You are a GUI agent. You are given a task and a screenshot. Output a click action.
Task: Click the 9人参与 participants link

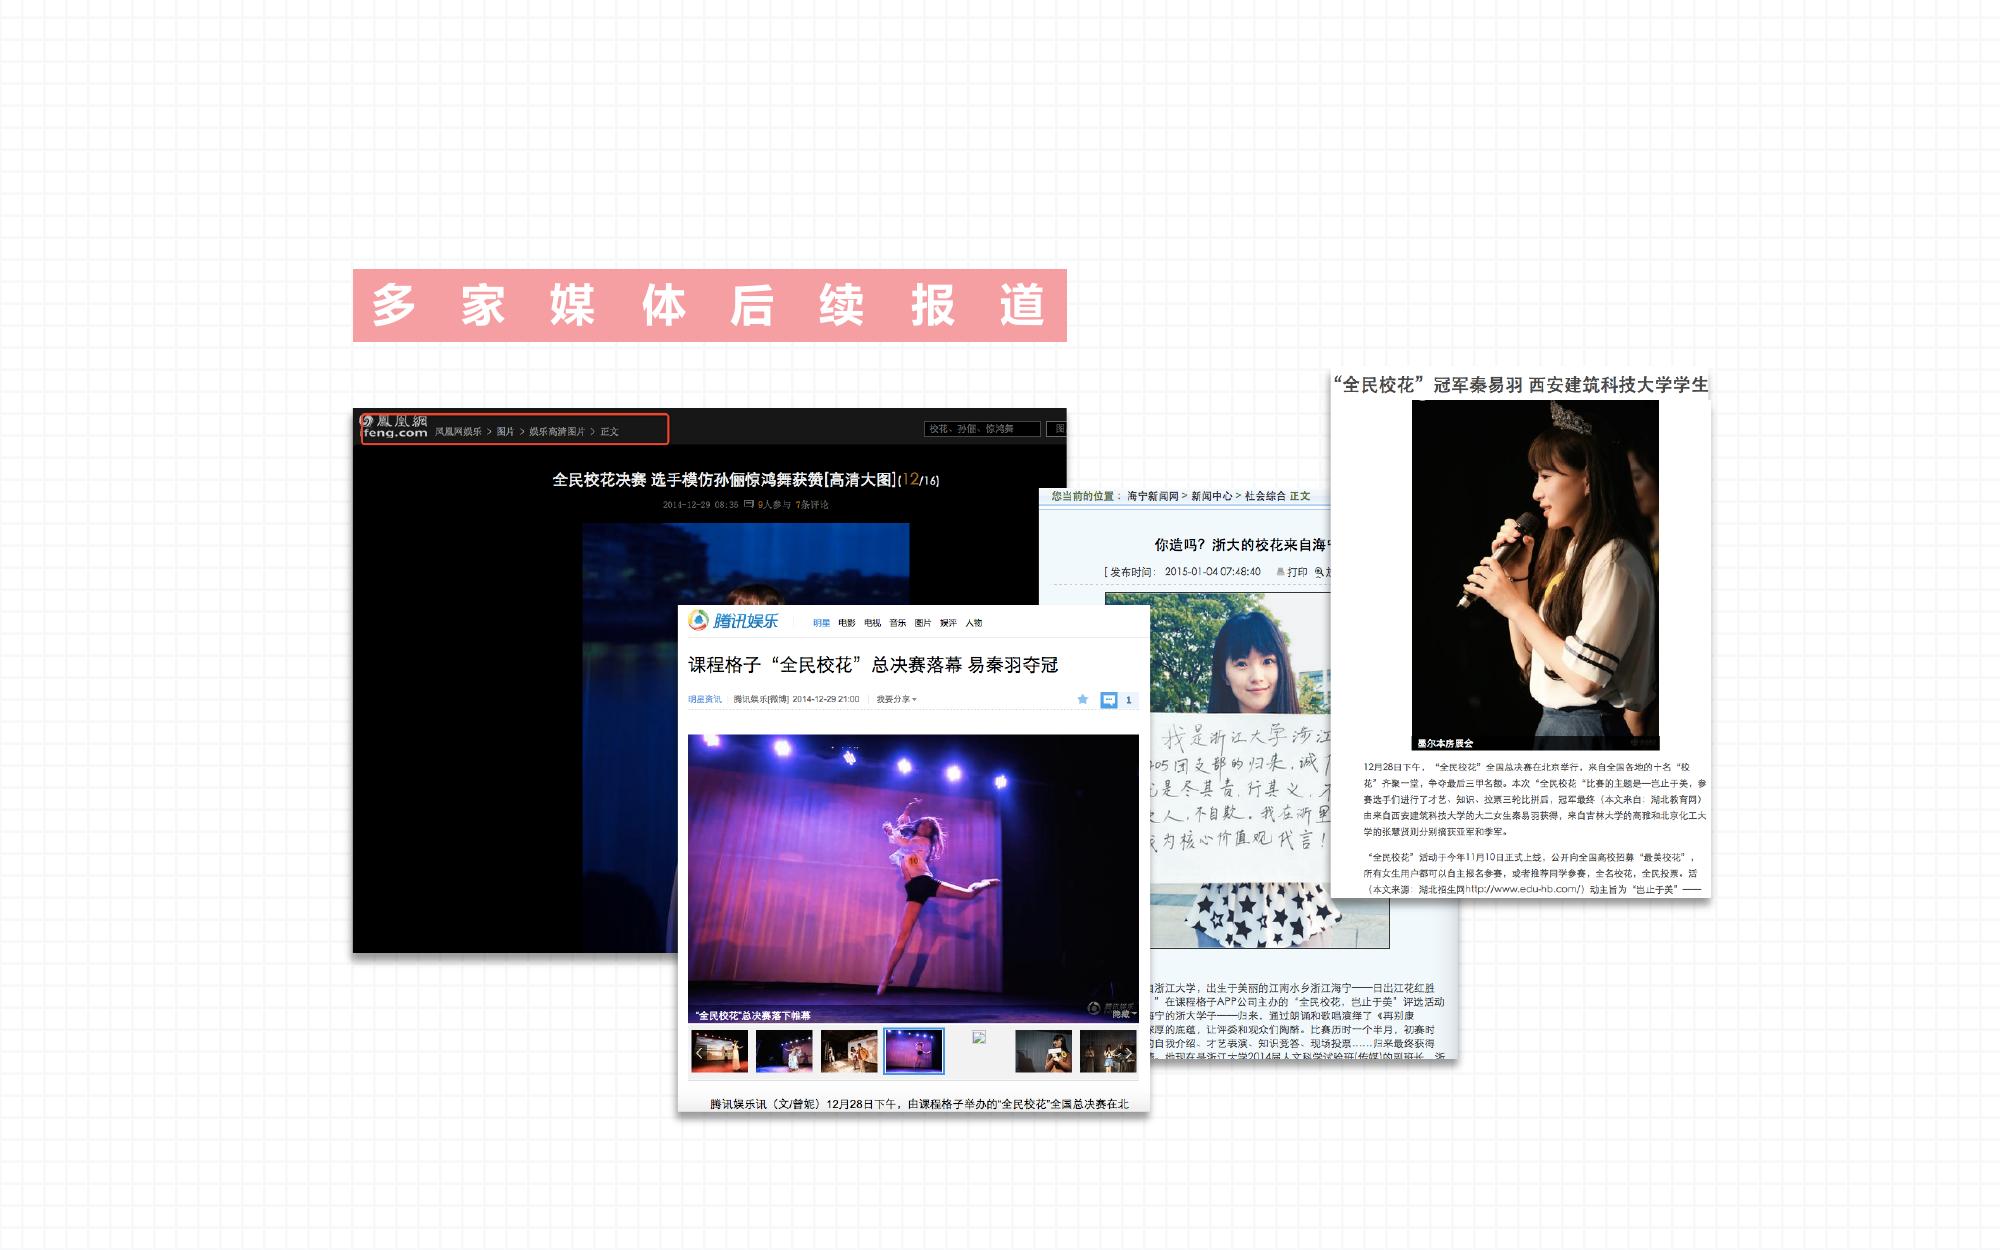774,504
